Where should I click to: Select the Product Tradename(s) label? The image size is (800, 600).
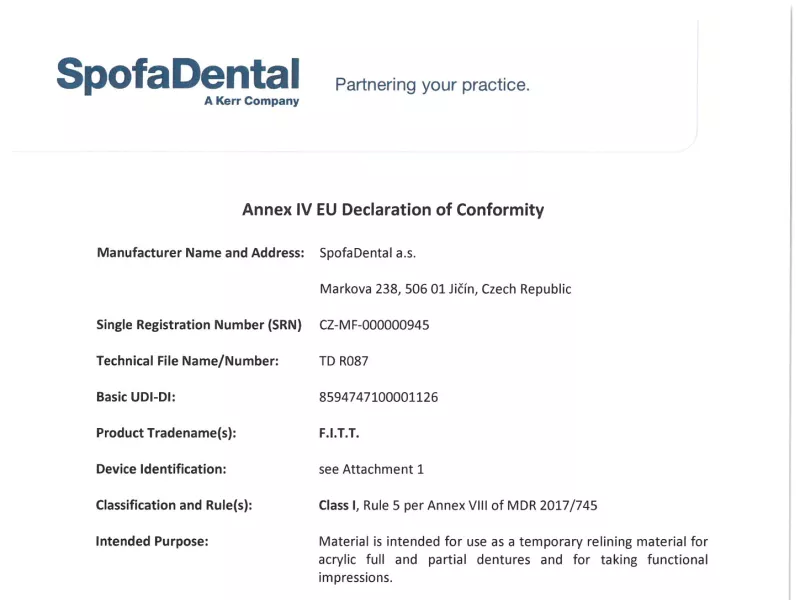point(166,433)
